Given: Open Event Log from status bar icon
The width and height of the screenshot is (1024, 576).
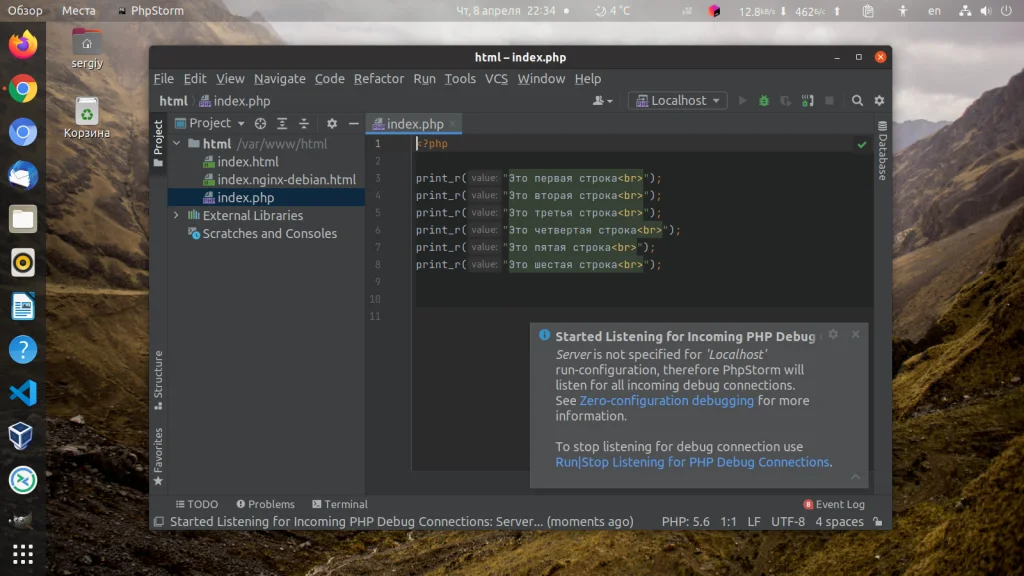Looking at the screenshot, I should pos(808,503).
